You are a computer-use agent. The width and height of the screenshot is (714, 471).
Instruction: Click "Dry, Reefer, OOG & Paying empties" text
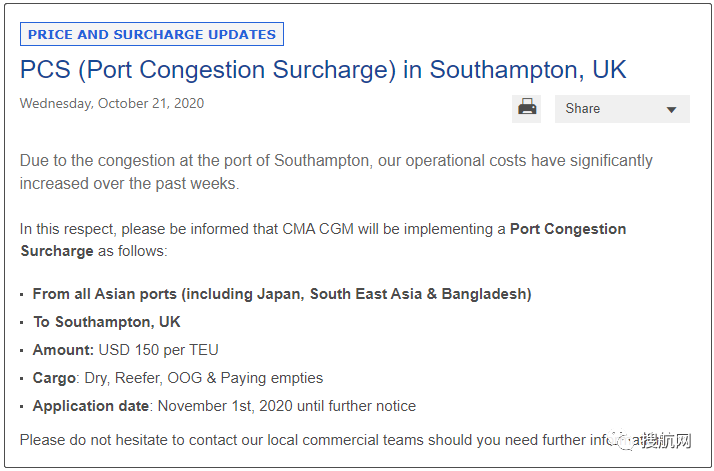pos(202,378)
